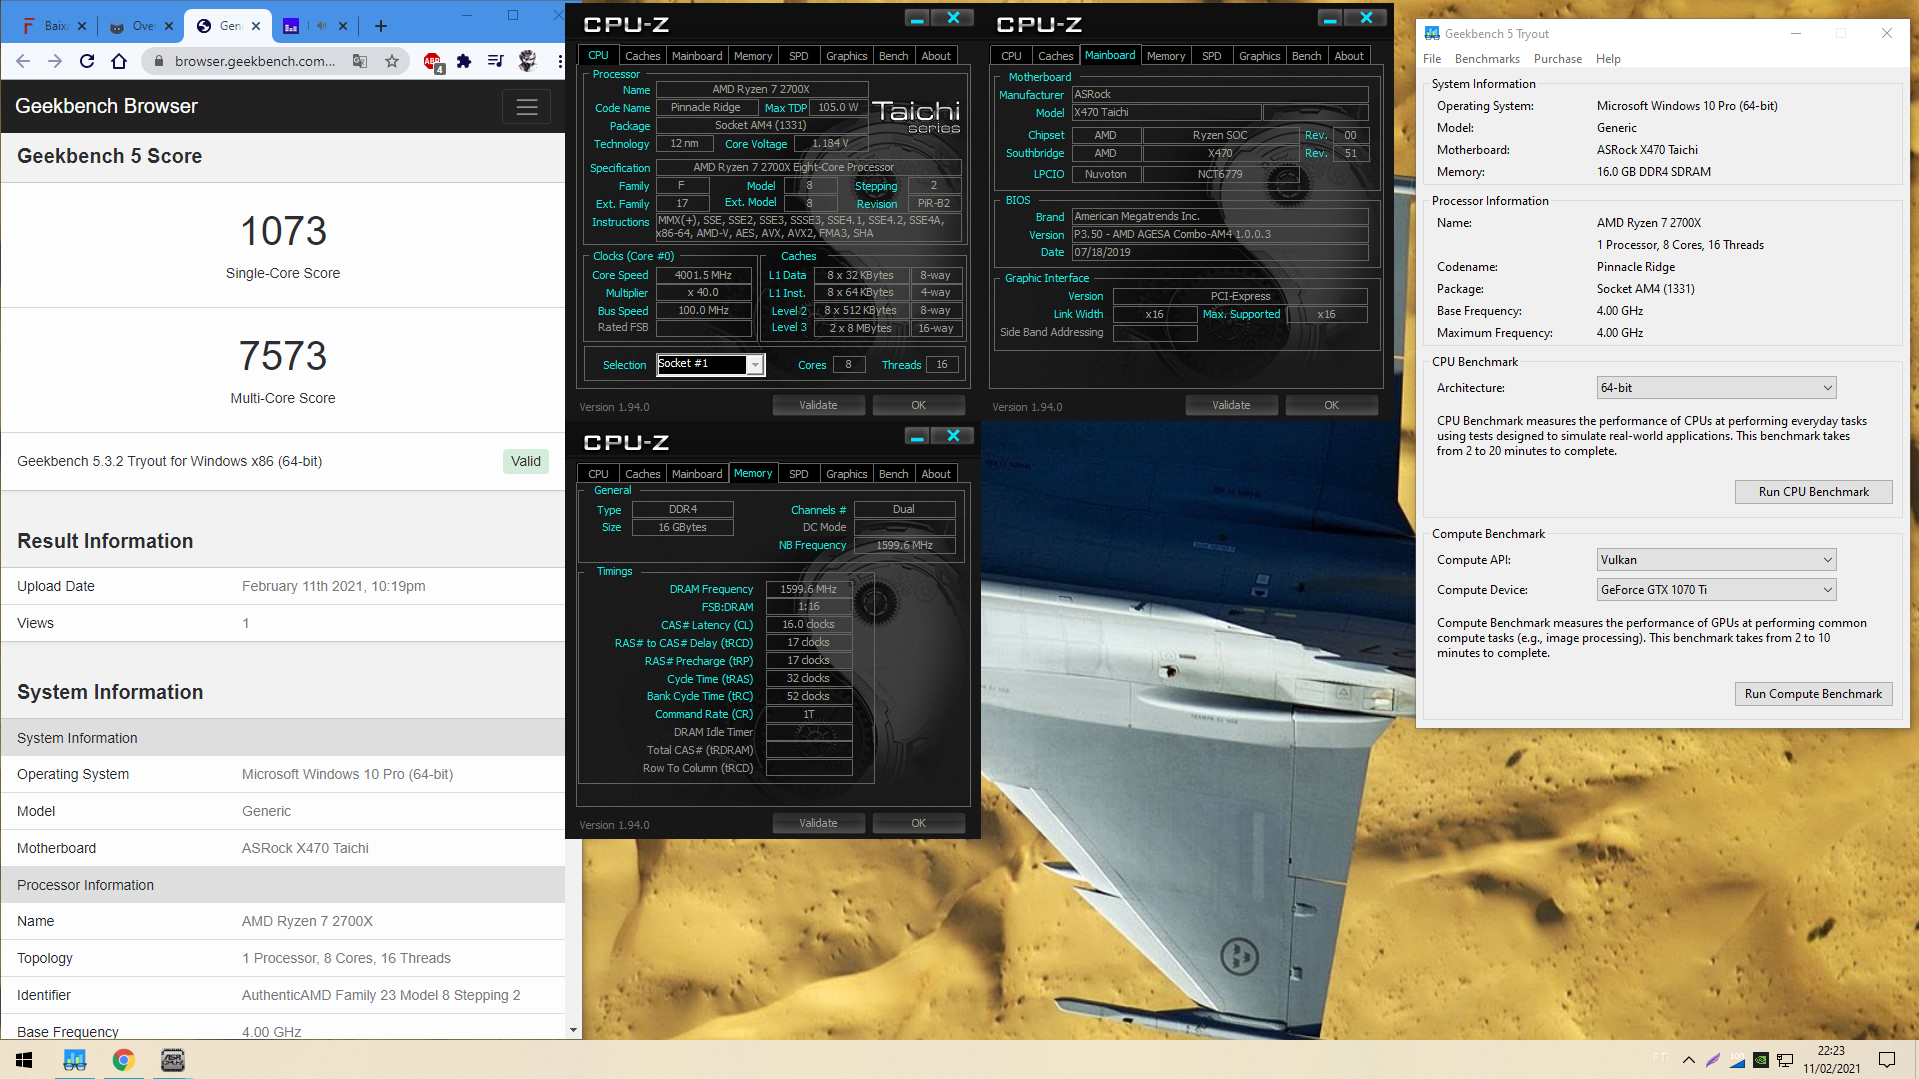The width and height of the screenshot is (1919, 1079).
Task: Click the NVIDIA tray icon
Action: coord(1761,1060)
